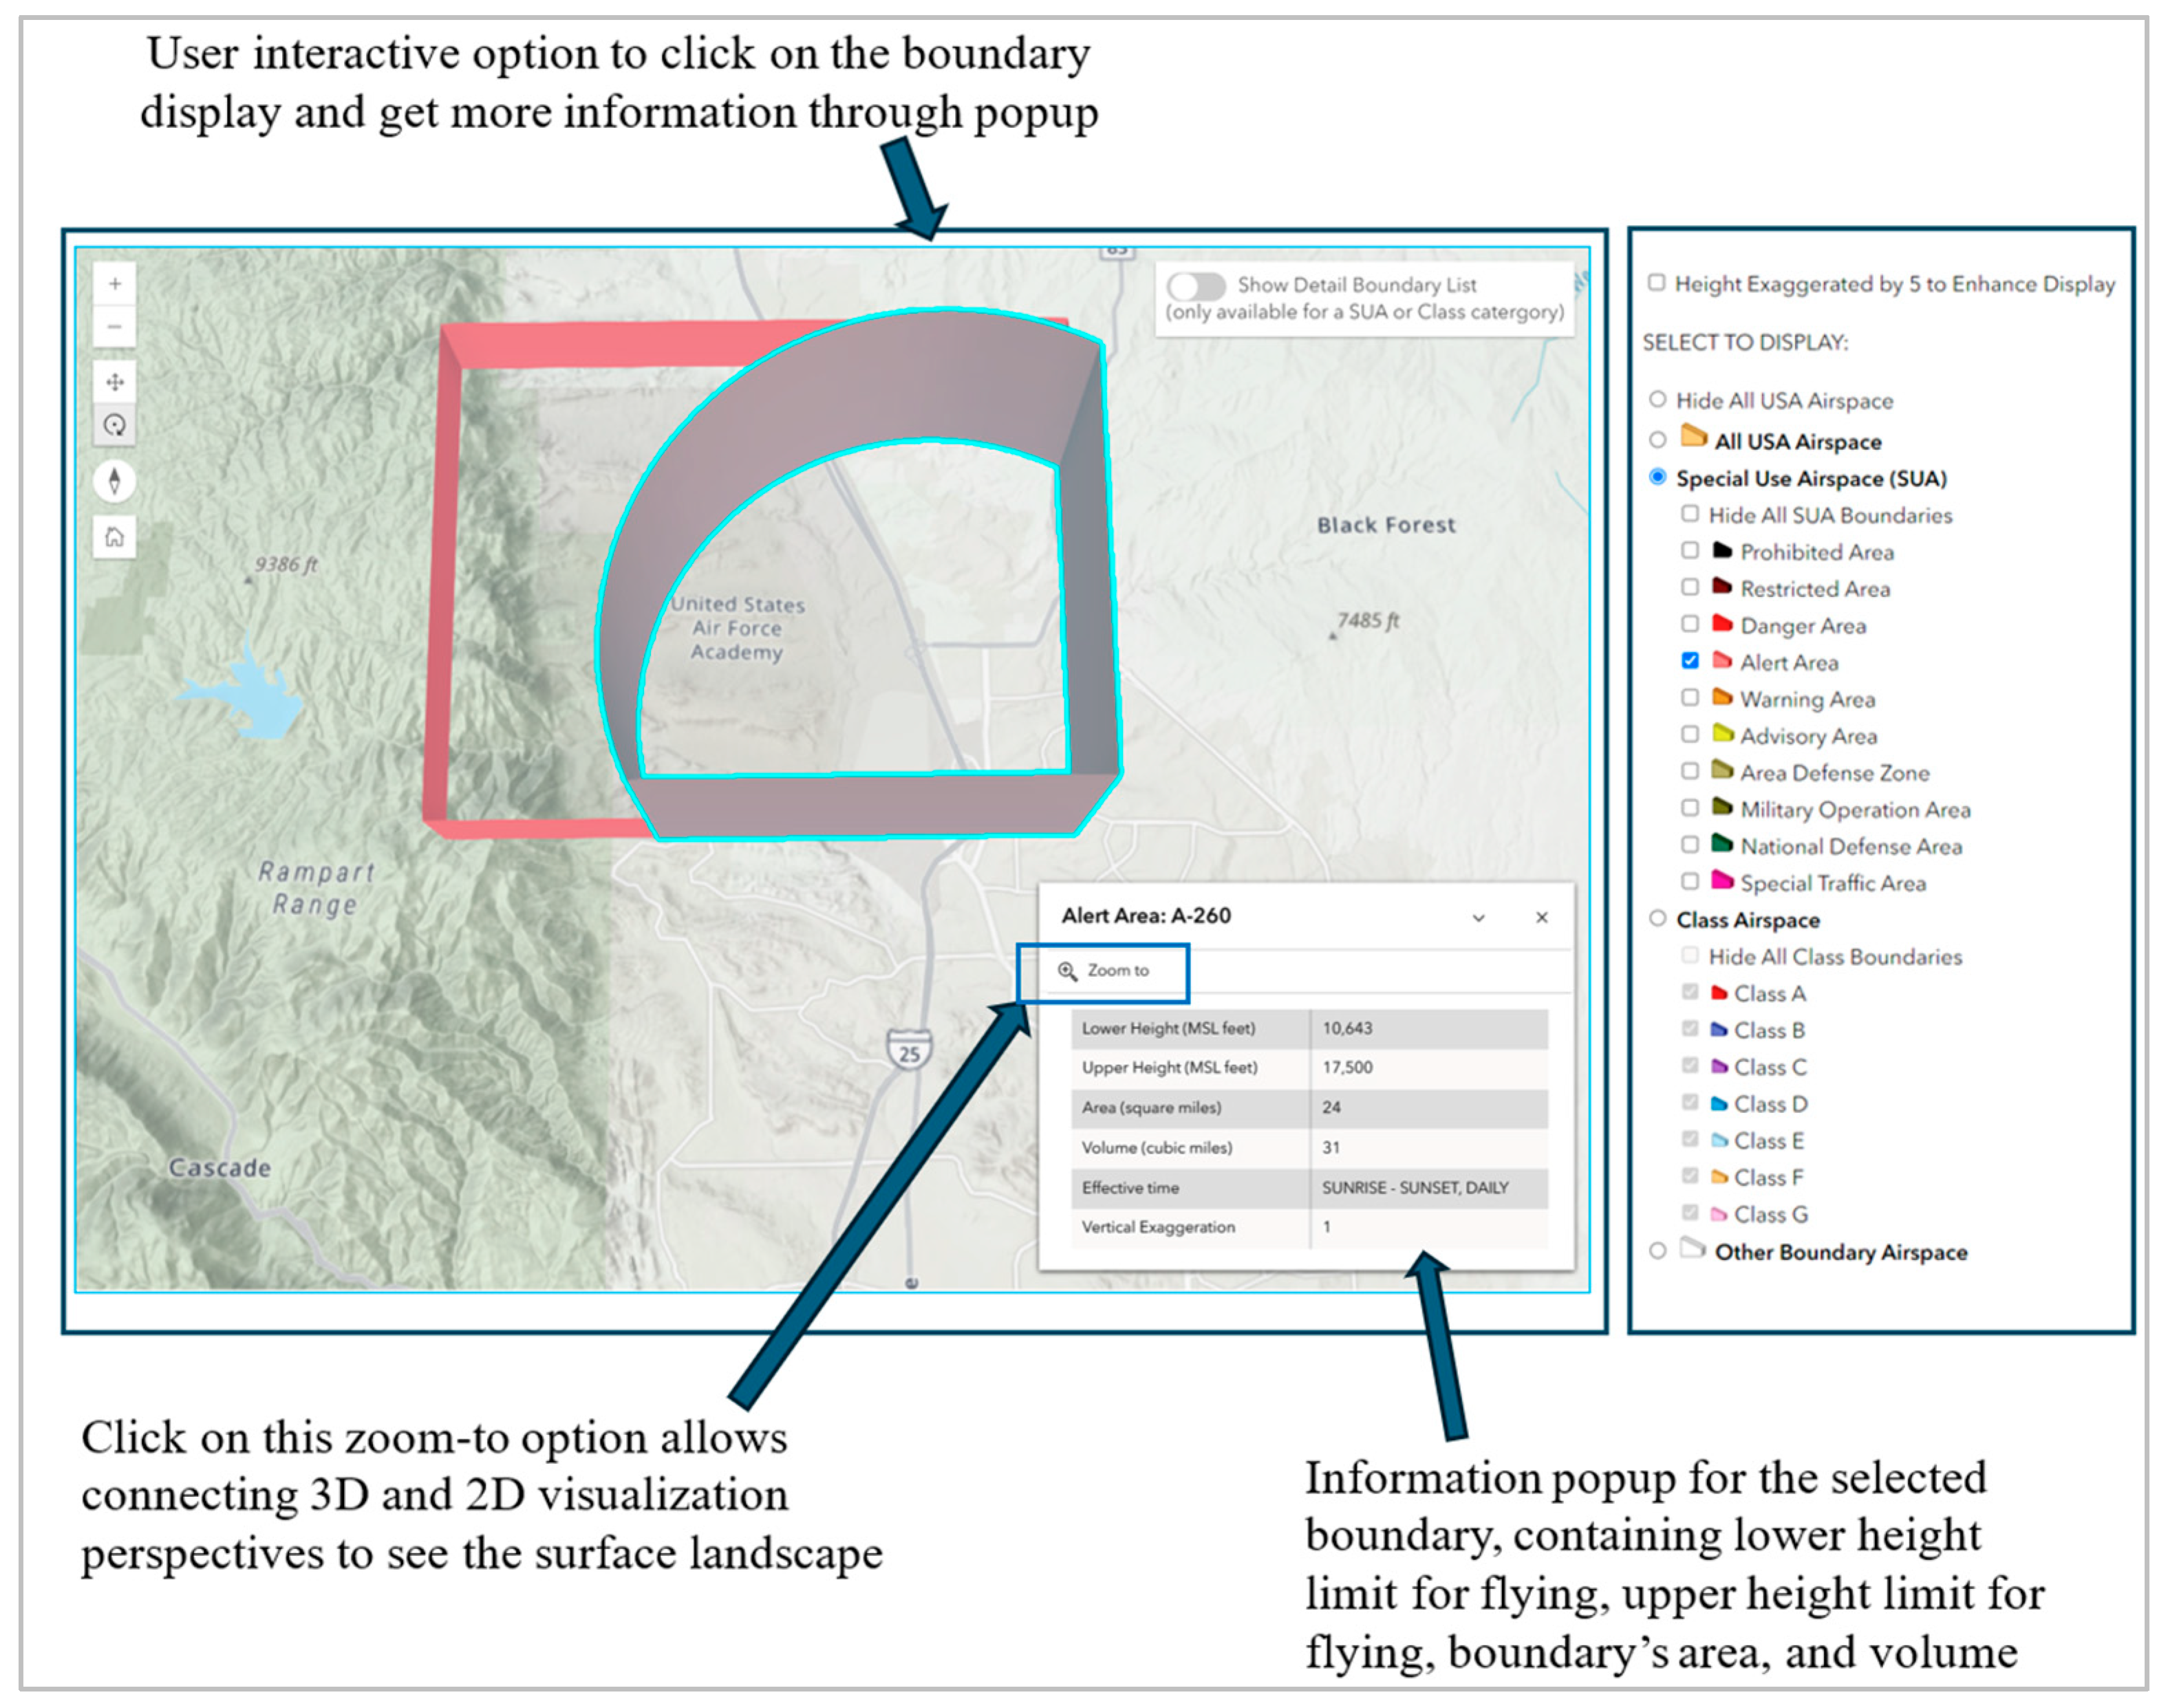The image size is (2168, 1708).
Task: Click the All USA Airspace folder icon
Action: click(1694, 437)
